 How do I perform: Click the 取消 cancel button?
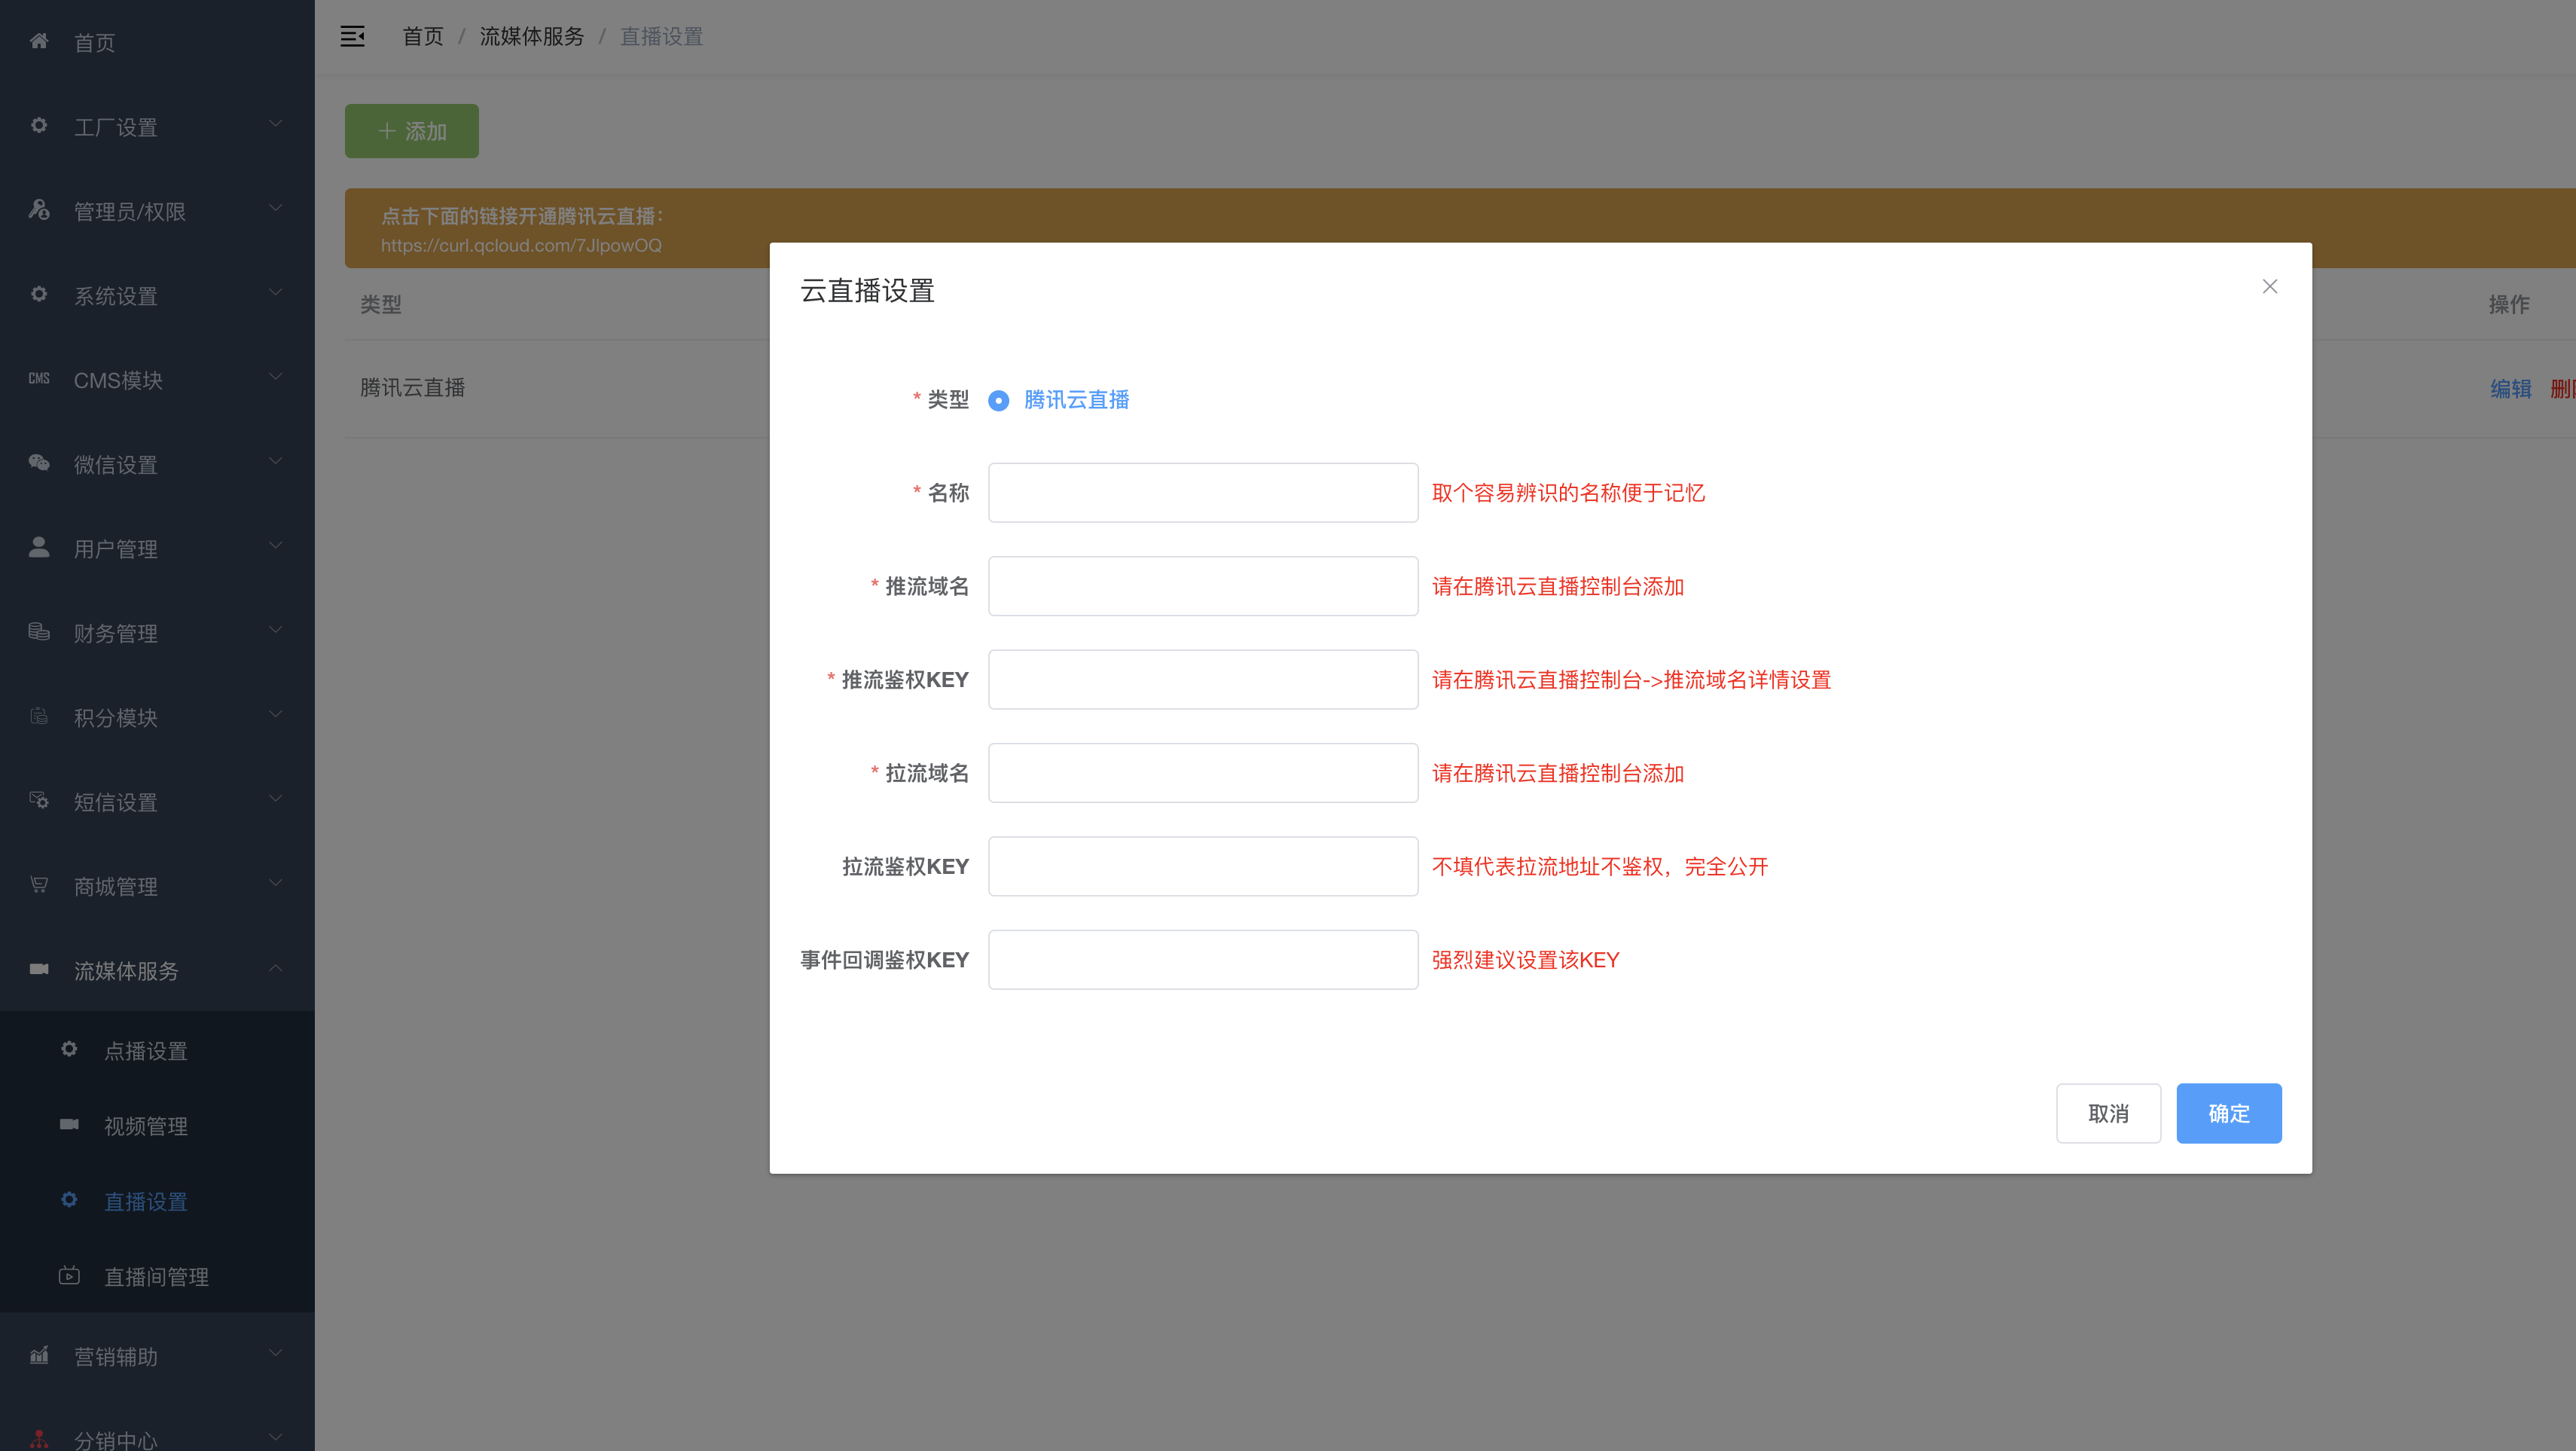click(2108, 1113)
